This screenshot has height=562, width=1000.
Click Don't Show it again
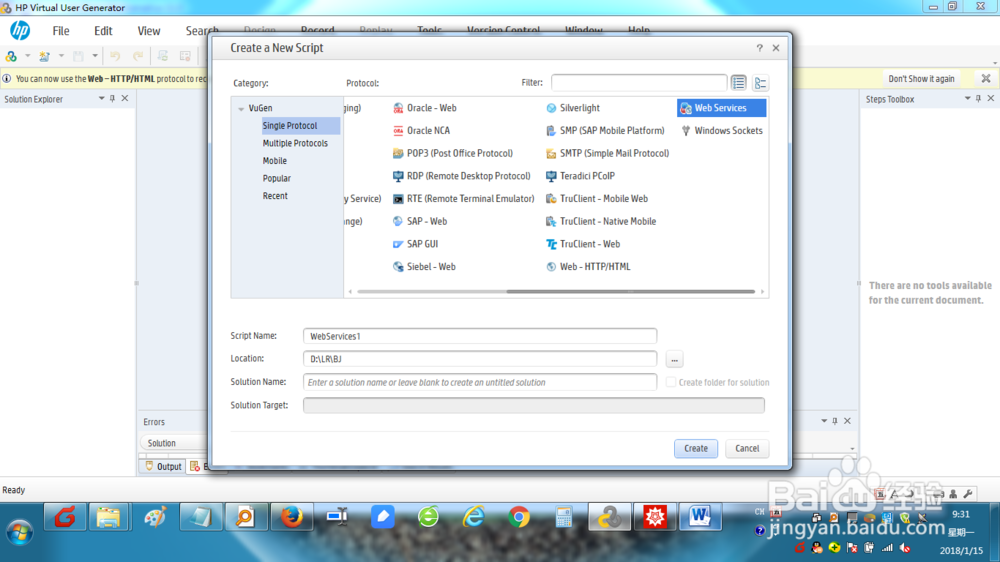[x=921, y=78]
